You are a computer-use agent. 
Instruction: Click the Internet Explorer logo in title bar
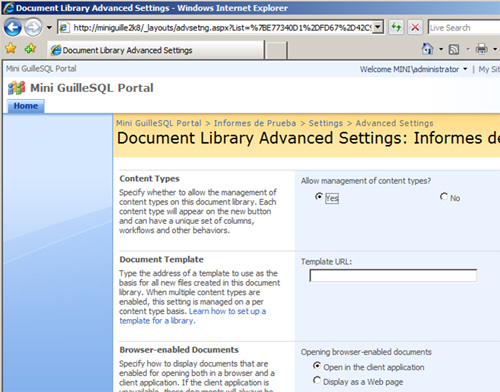pyautogui.click(x=8, y=8)
